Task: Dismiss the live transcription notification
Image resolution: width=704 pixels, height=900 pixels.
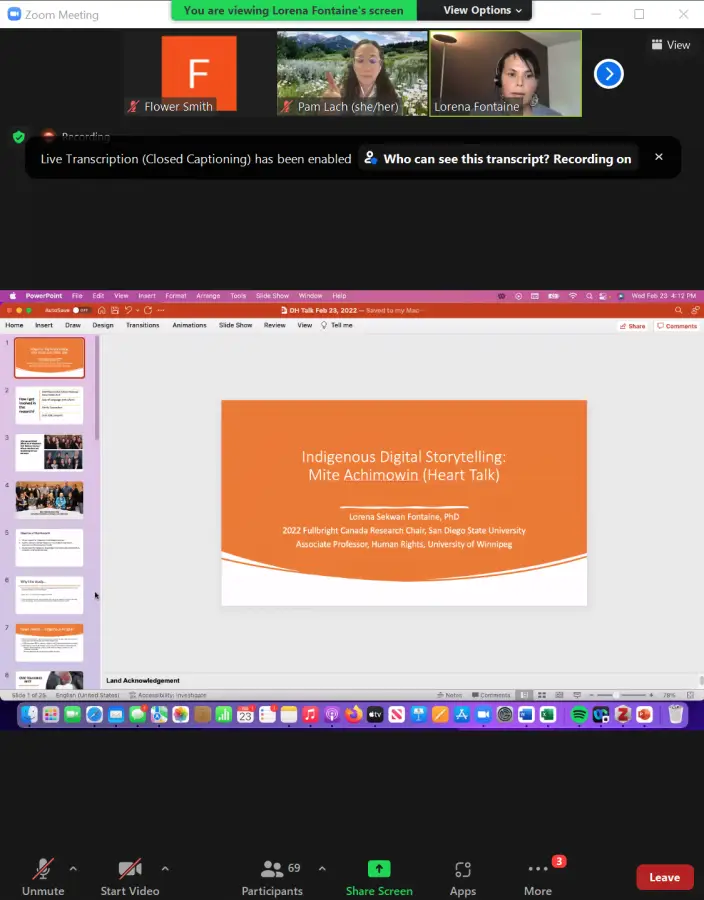Action: point(659,157)
